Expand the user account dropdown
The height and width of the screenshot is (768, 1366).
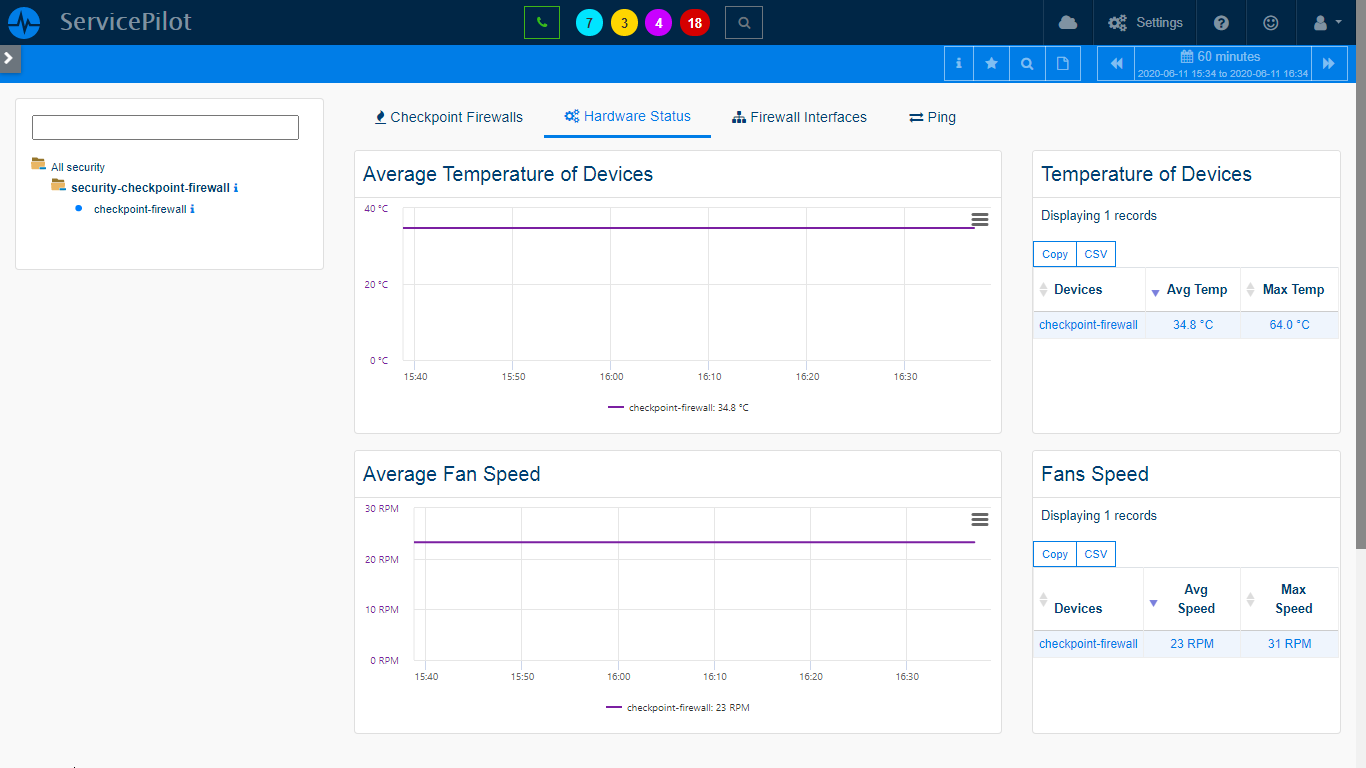tap(1326, 22)
